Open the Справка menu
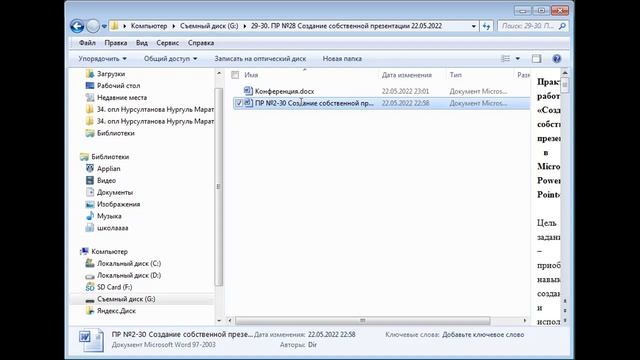This screenshot has height=360, width=640. point(201,43)
